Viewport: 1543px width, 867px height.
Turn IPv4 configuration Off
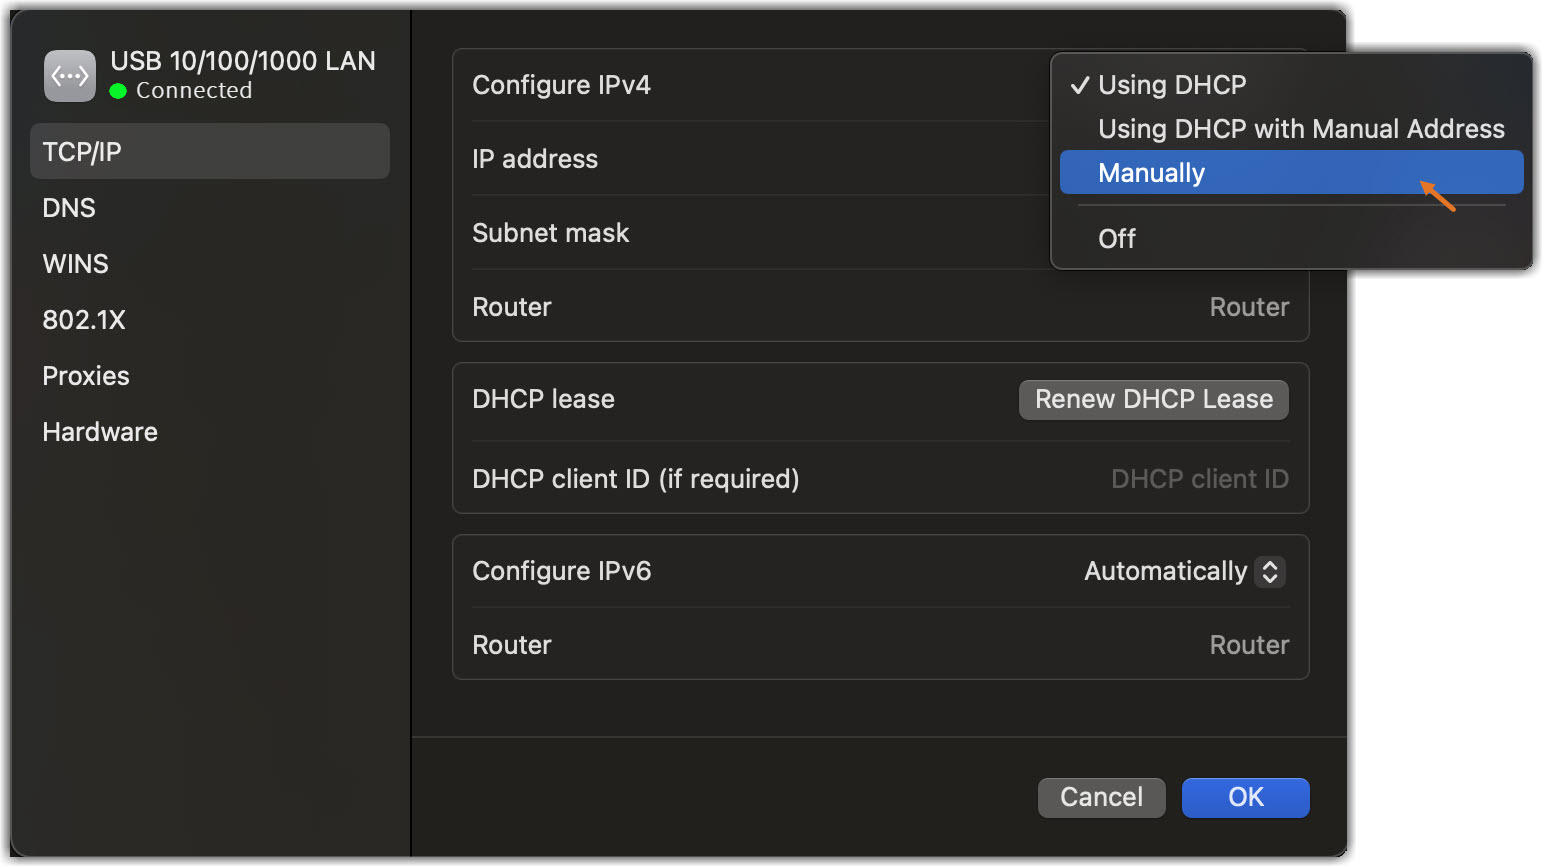pyautogui.click(x=1117, y=239)
